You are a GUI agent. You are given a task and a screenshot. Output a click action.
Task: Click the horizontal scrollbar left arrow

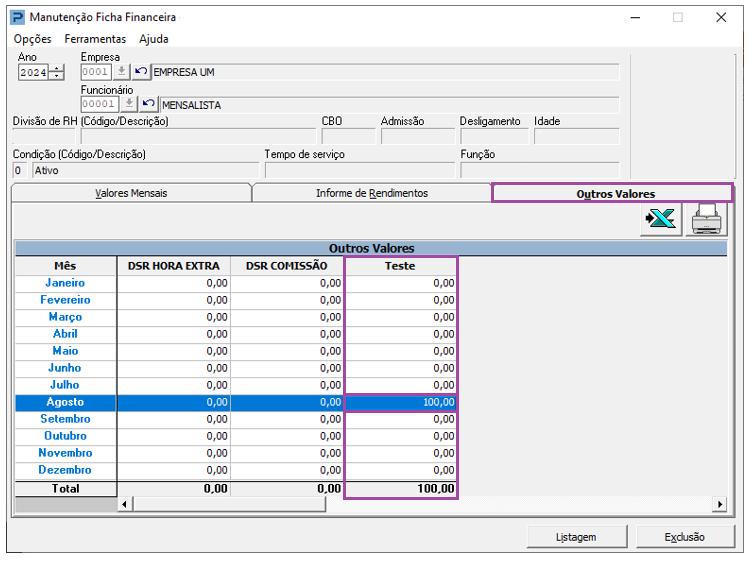[125, 504]
